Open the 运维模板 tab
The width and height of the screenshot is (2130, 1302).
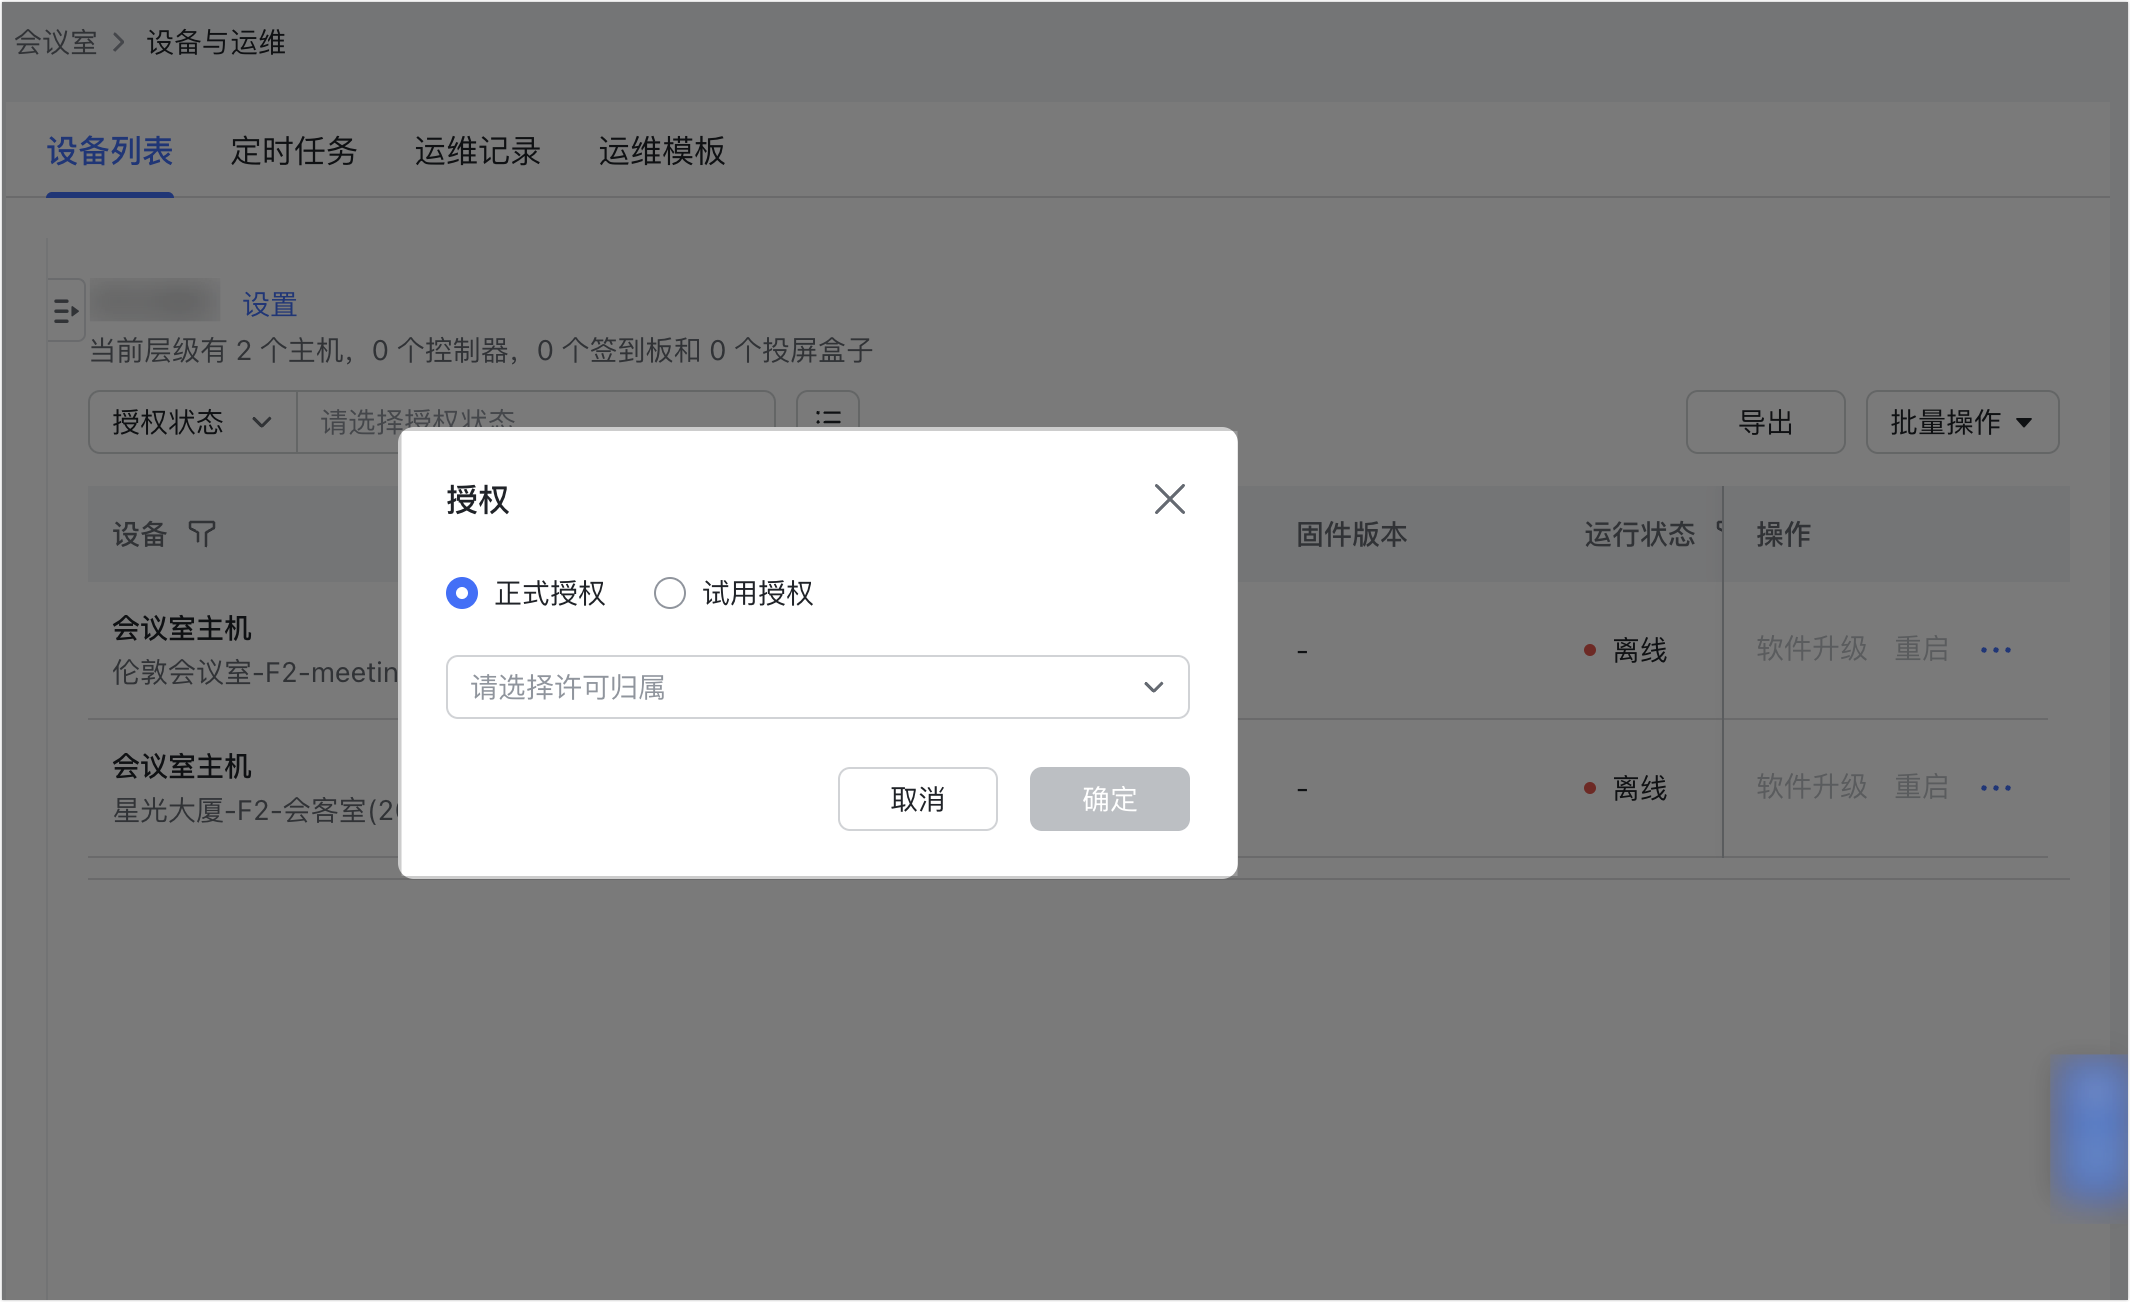661,151
